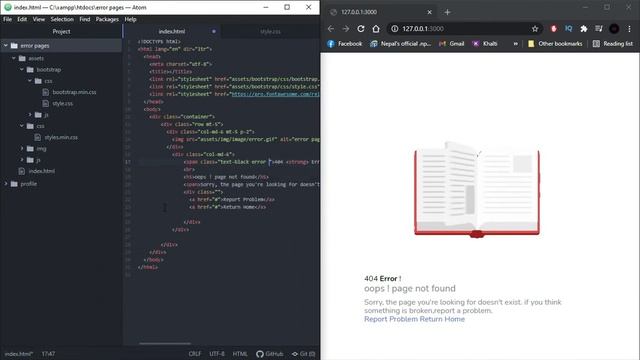Open the Selection menu in Atom
The width and height of the screenshot is (640, 360).
[62, 19]
